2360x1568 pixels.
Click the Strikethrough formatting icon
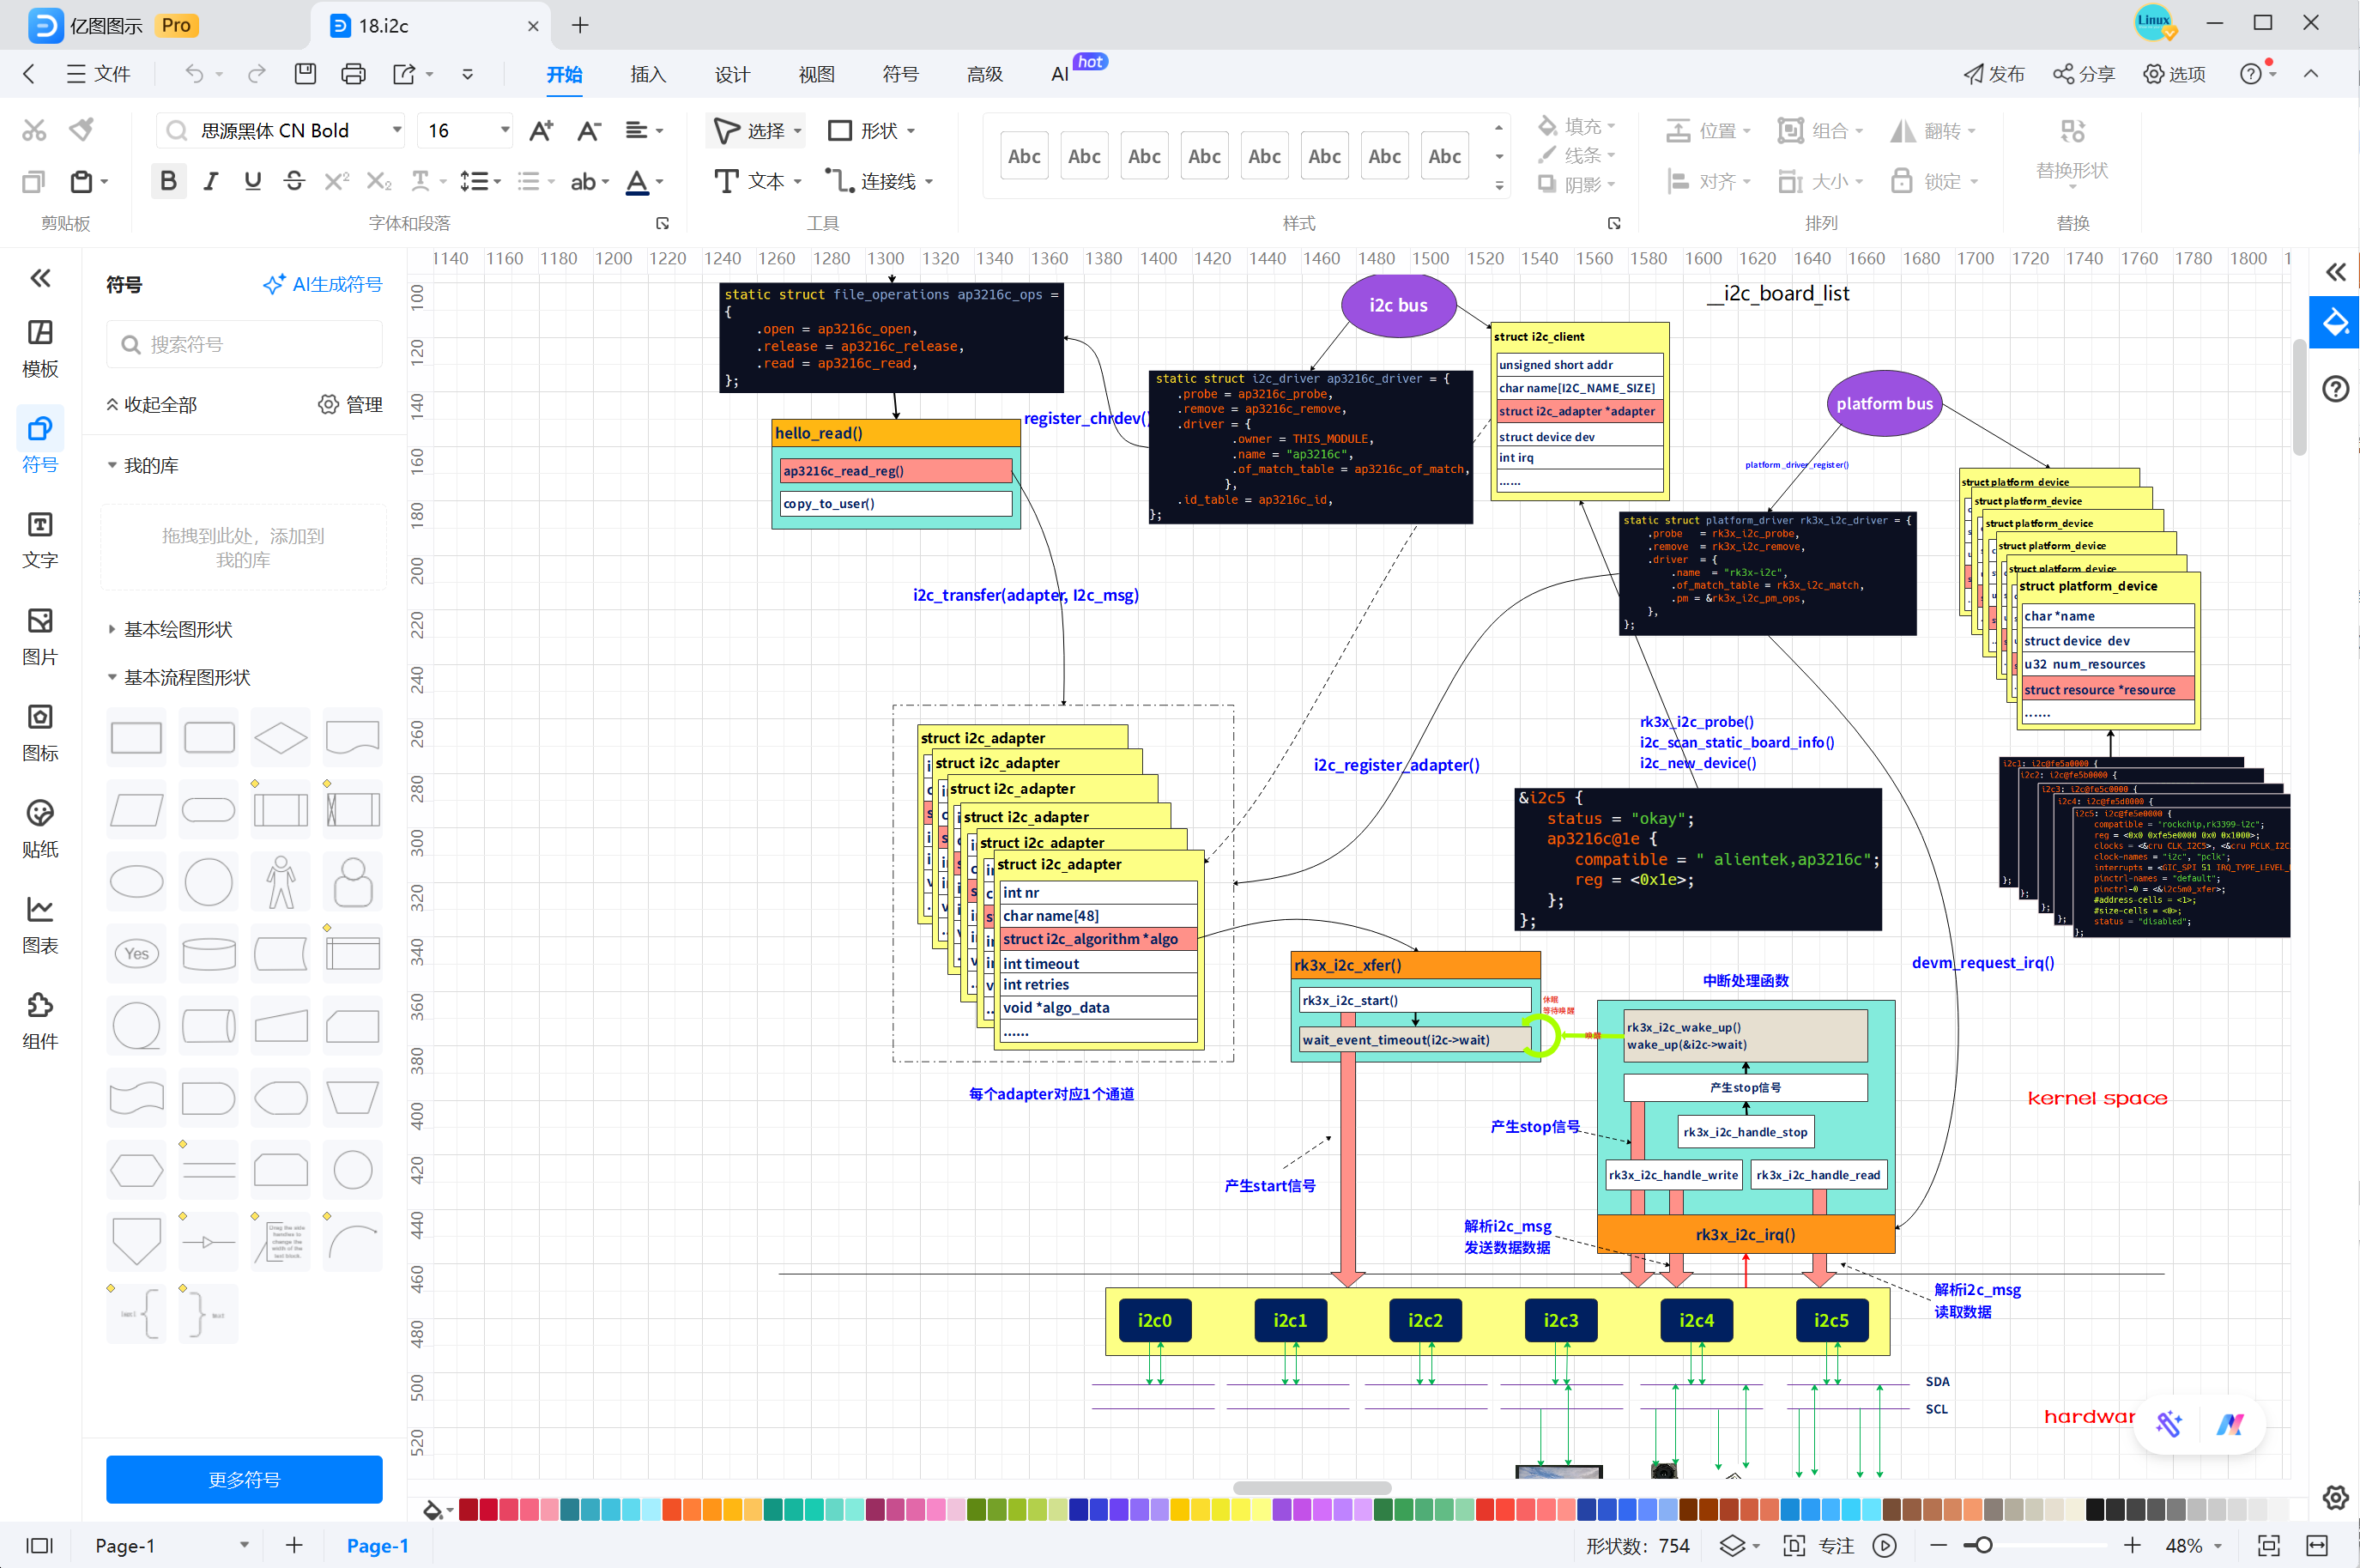click(x=294, y=181)
